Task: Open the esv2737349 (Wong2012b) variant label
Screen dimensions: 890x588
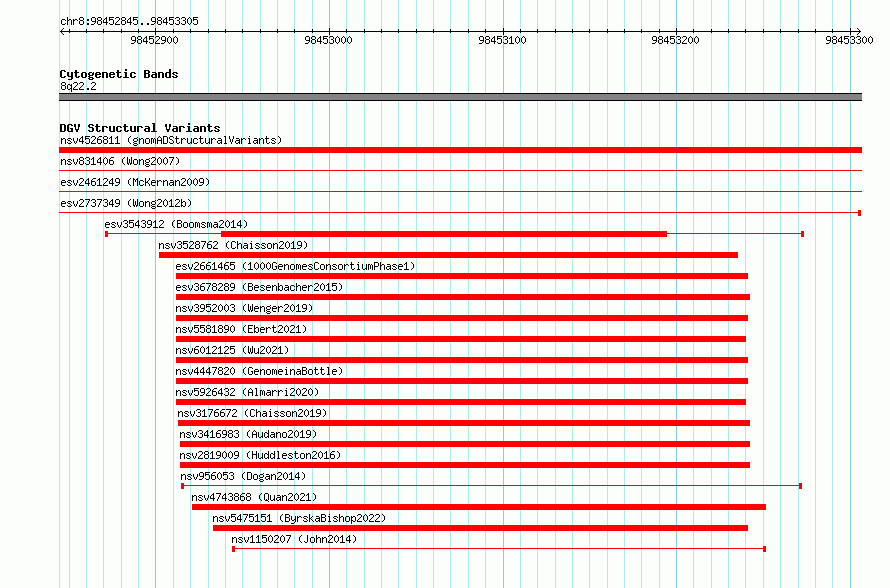Action: (x=126, y=203)
